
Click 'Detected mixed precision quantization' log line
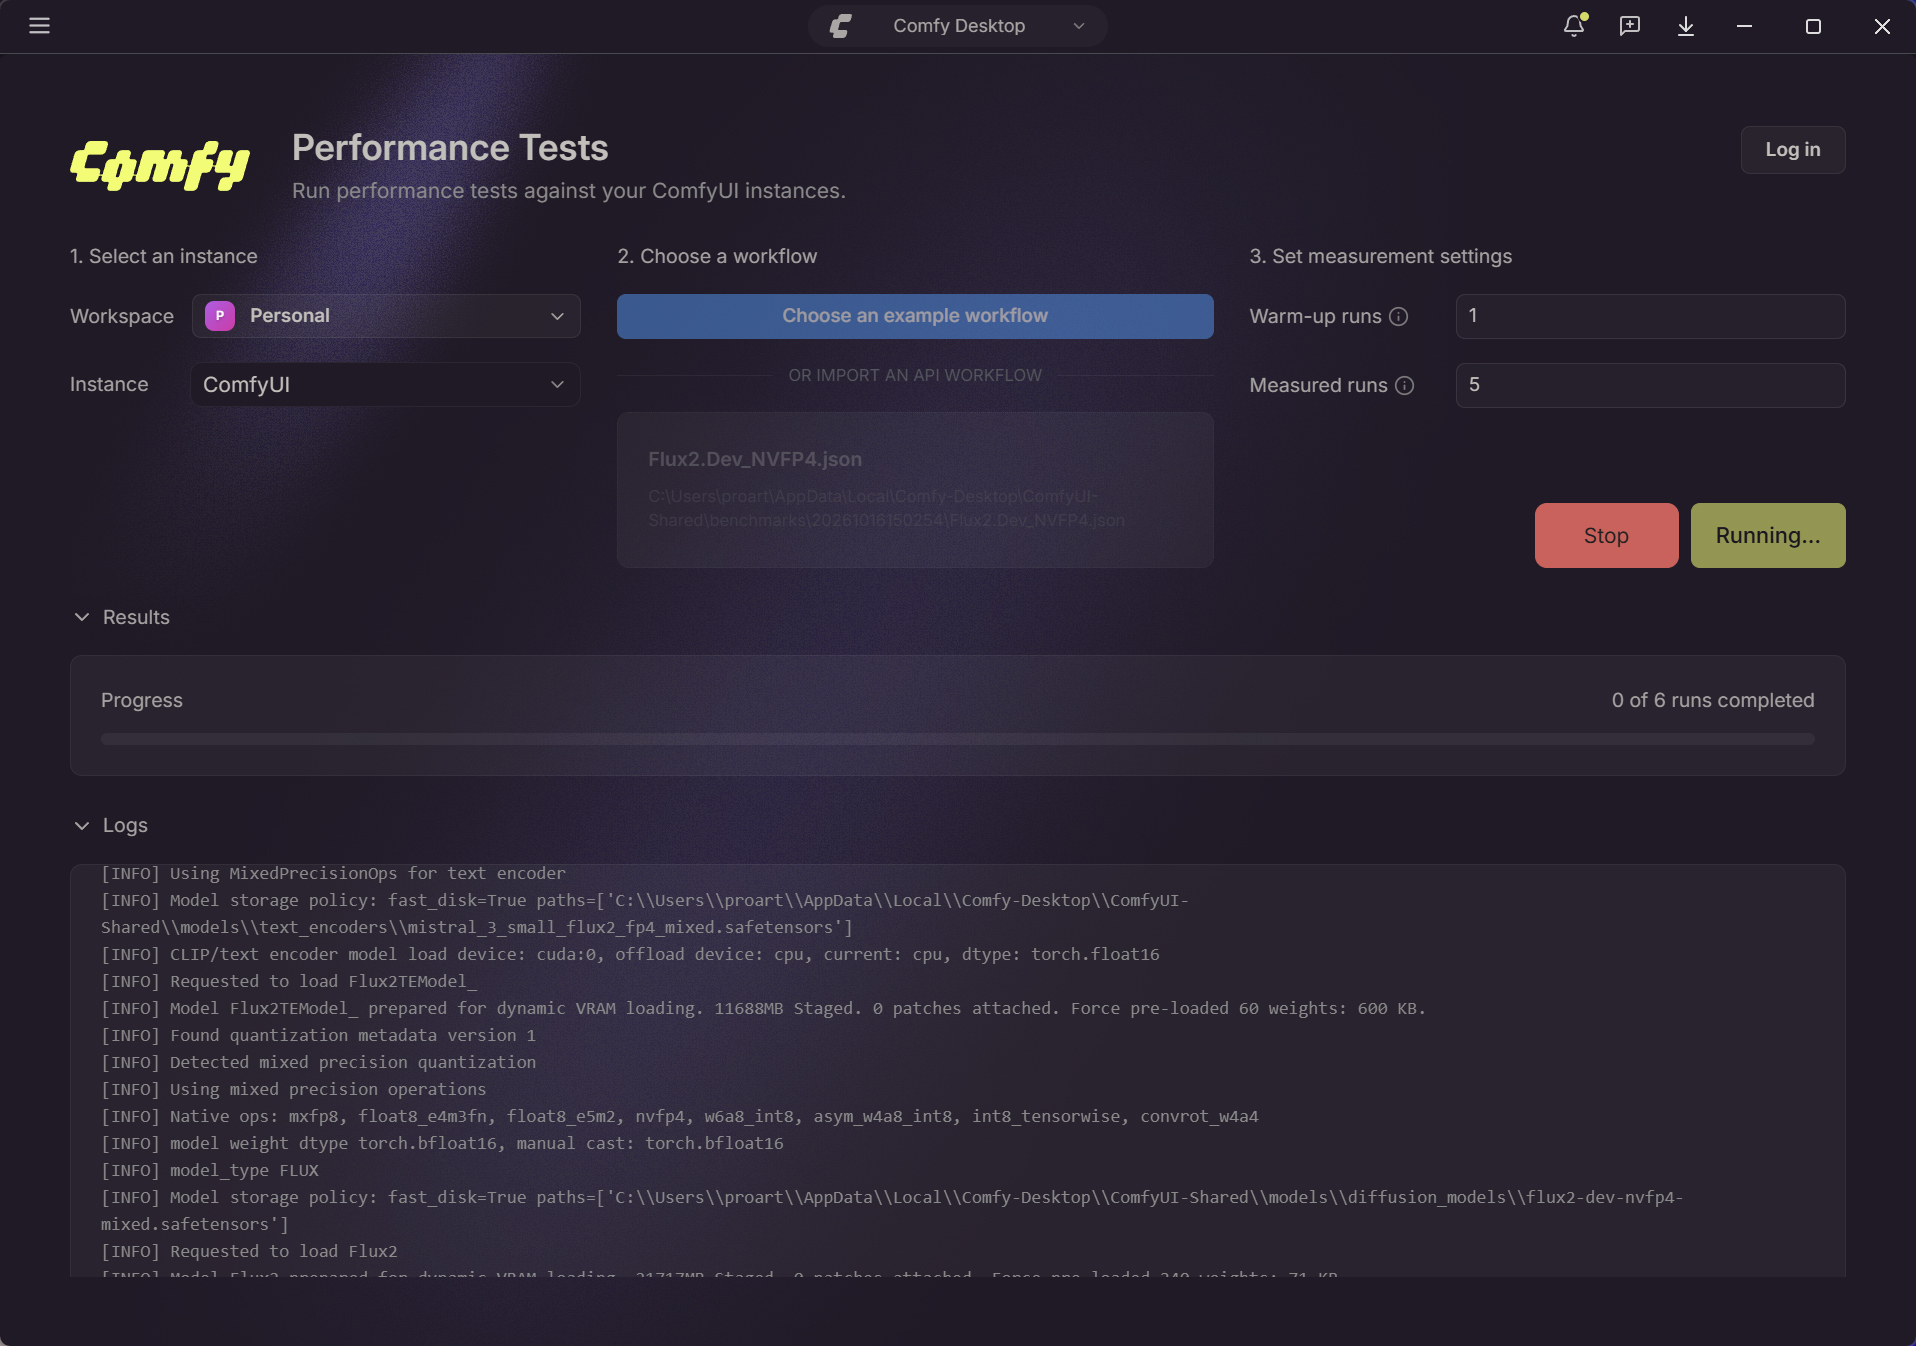pyautogui.click(x=318, y=1062)
